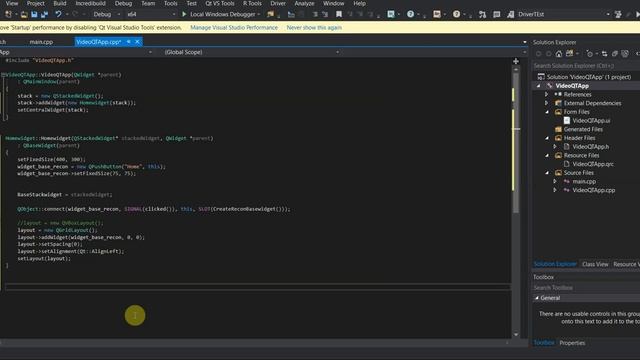Screen dimensions: 640x360
Task: Click the Search Solution Explorer field
Action: coord(586,66)
